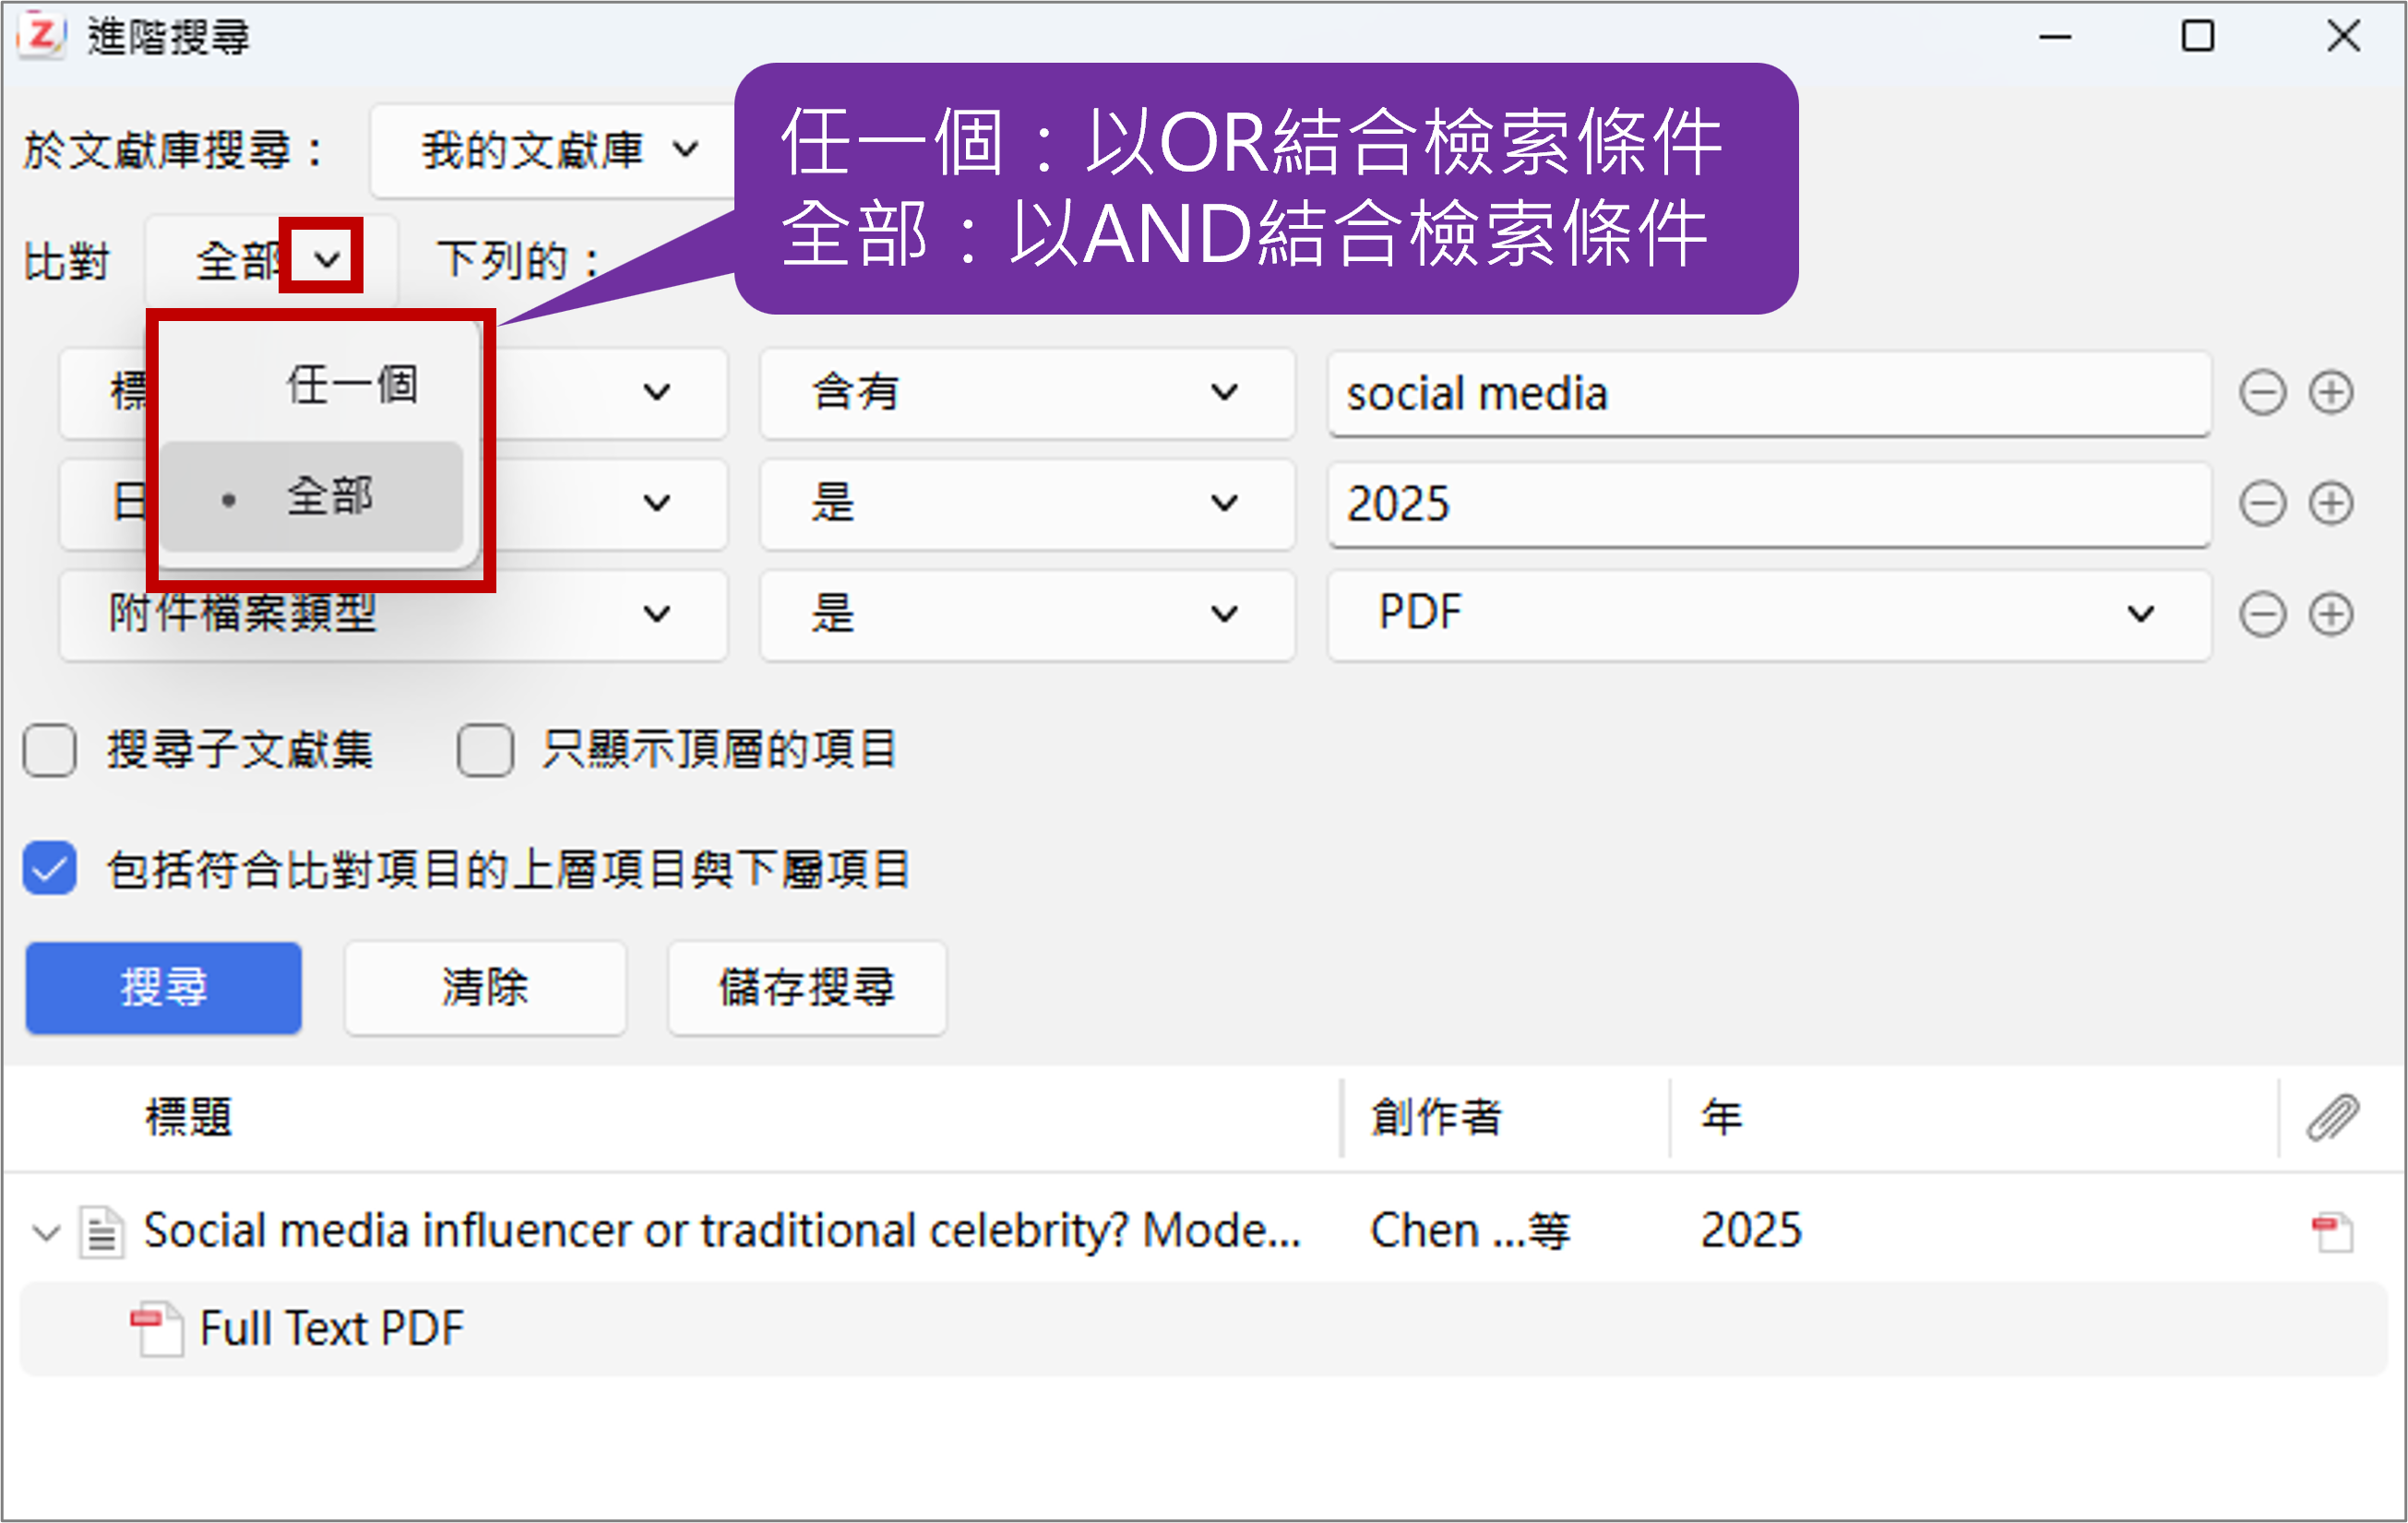Check 只顯示頂層的項目 option

485,750
